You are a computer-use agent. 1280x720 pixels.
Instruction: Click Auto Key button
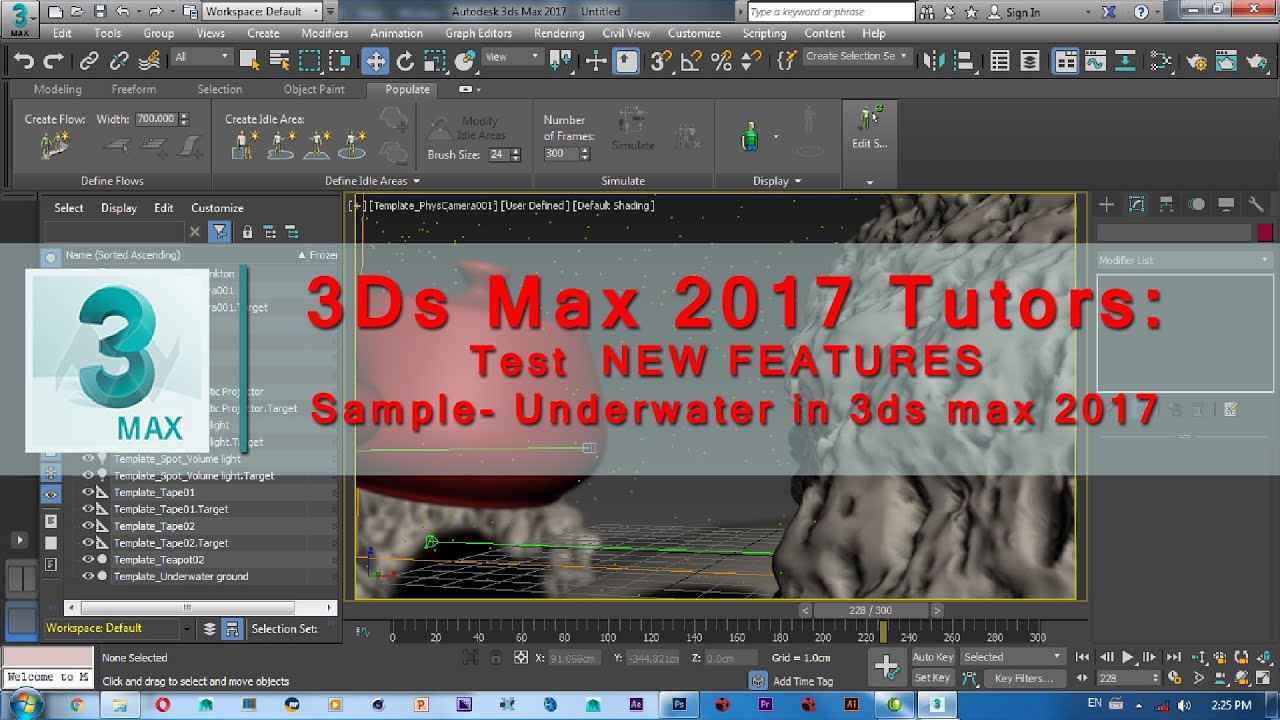point(933,657)
